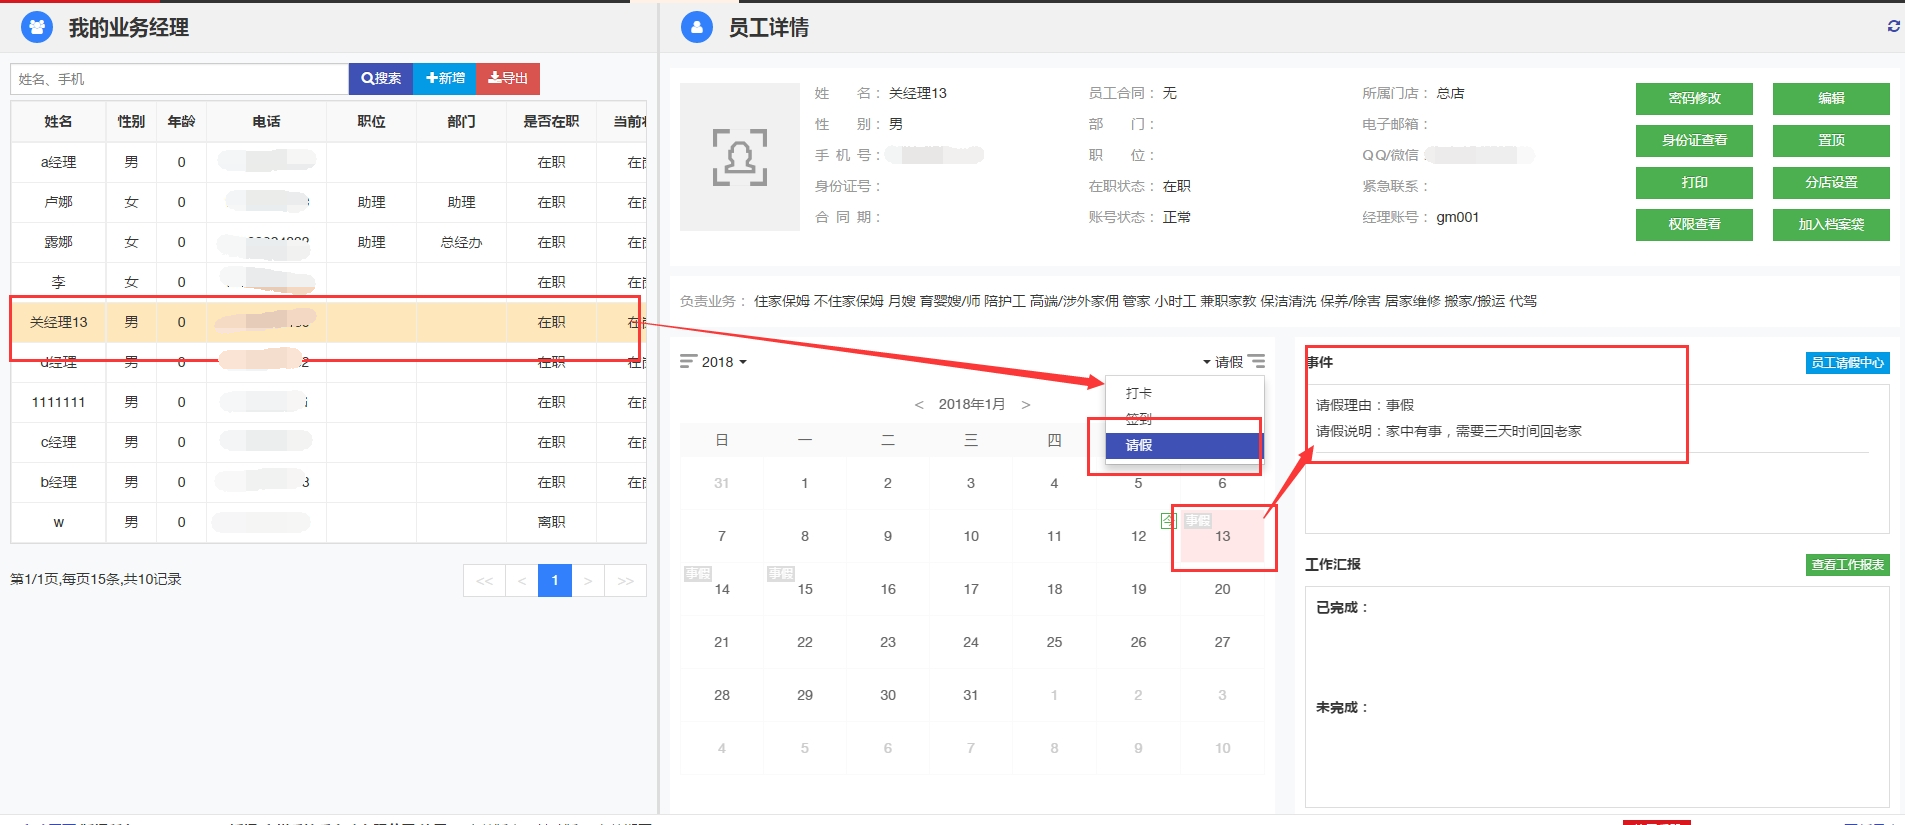Screen dimensions: 1905x825
Task: Go to first page of the list
Action: 484,581
